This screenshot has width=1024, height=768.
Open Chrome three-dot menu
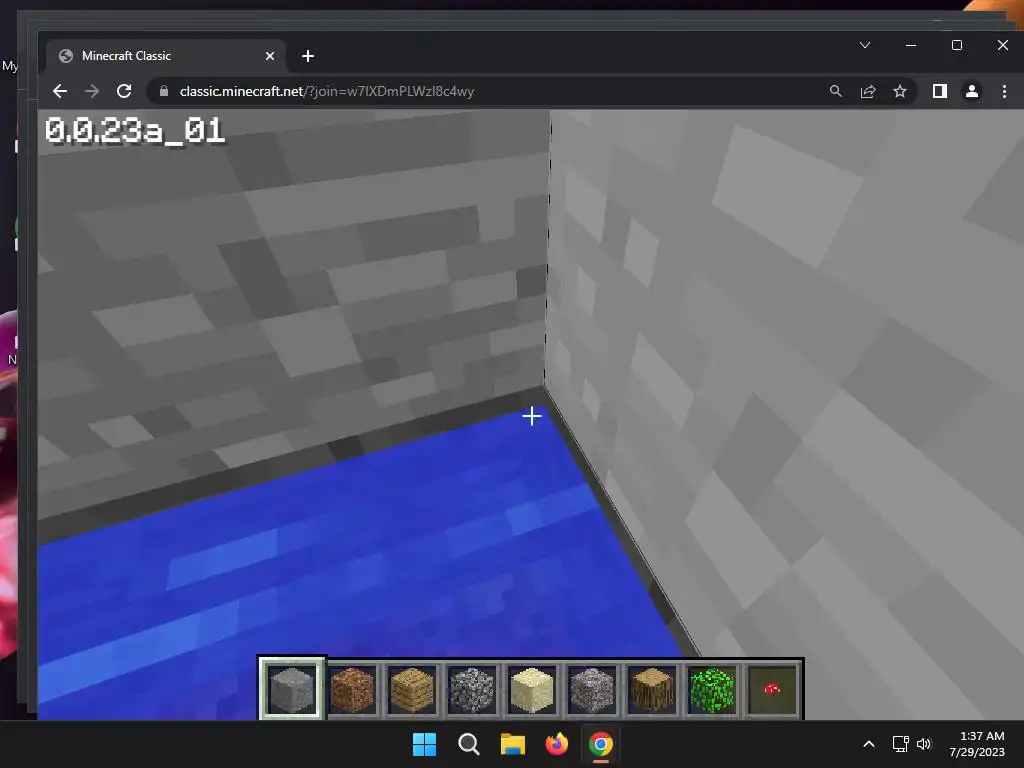pyautogui.click(x=1004, y=91)
